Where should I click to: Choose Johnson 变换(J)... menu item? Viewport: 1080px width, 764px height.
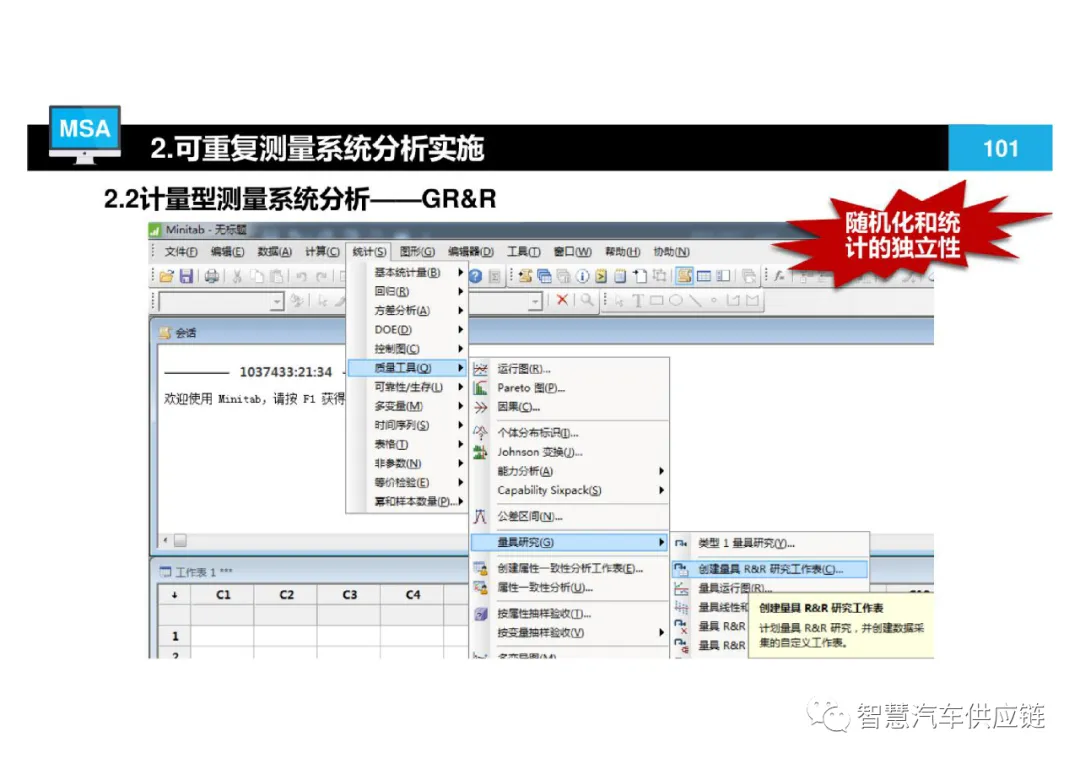[570, 452]
